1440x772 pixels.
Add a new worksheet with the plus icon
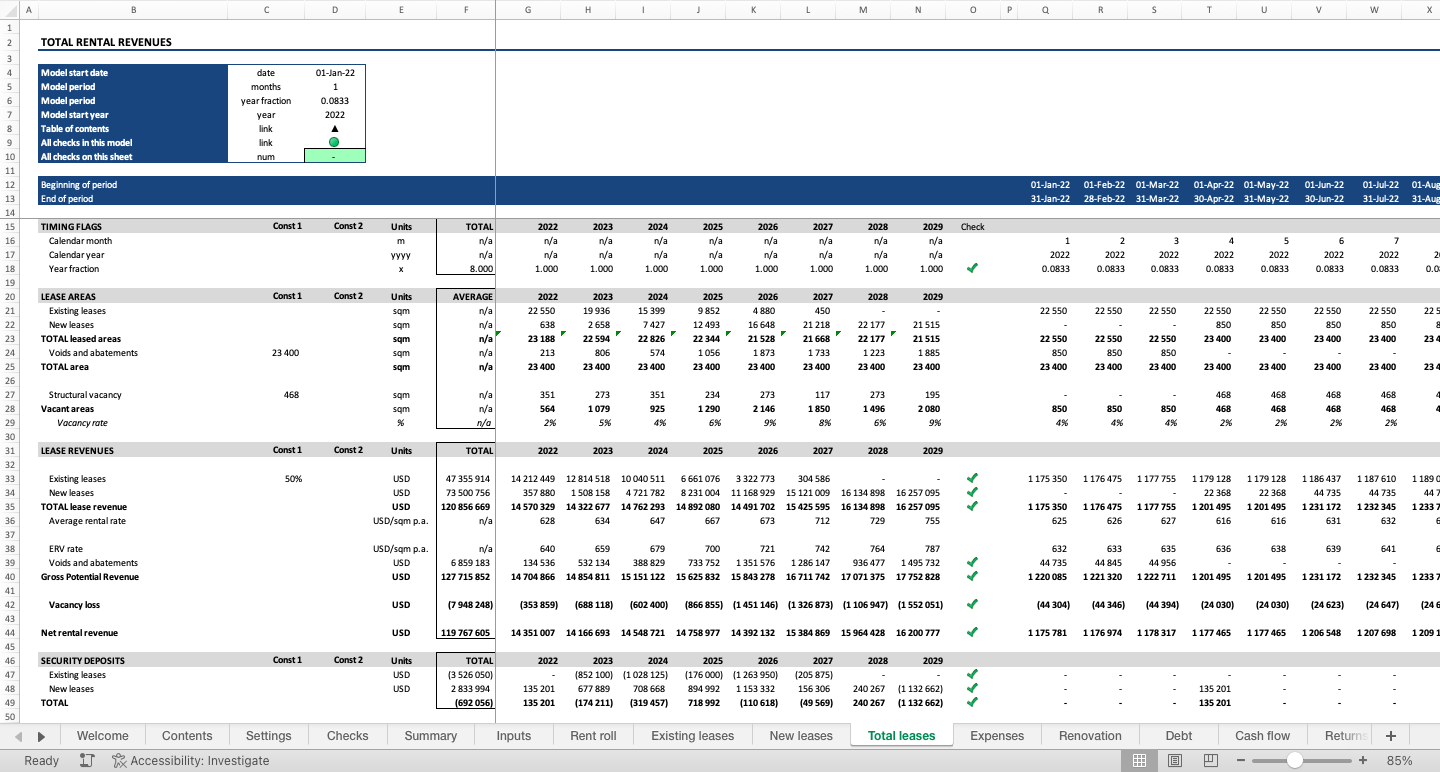(1390, 735)
